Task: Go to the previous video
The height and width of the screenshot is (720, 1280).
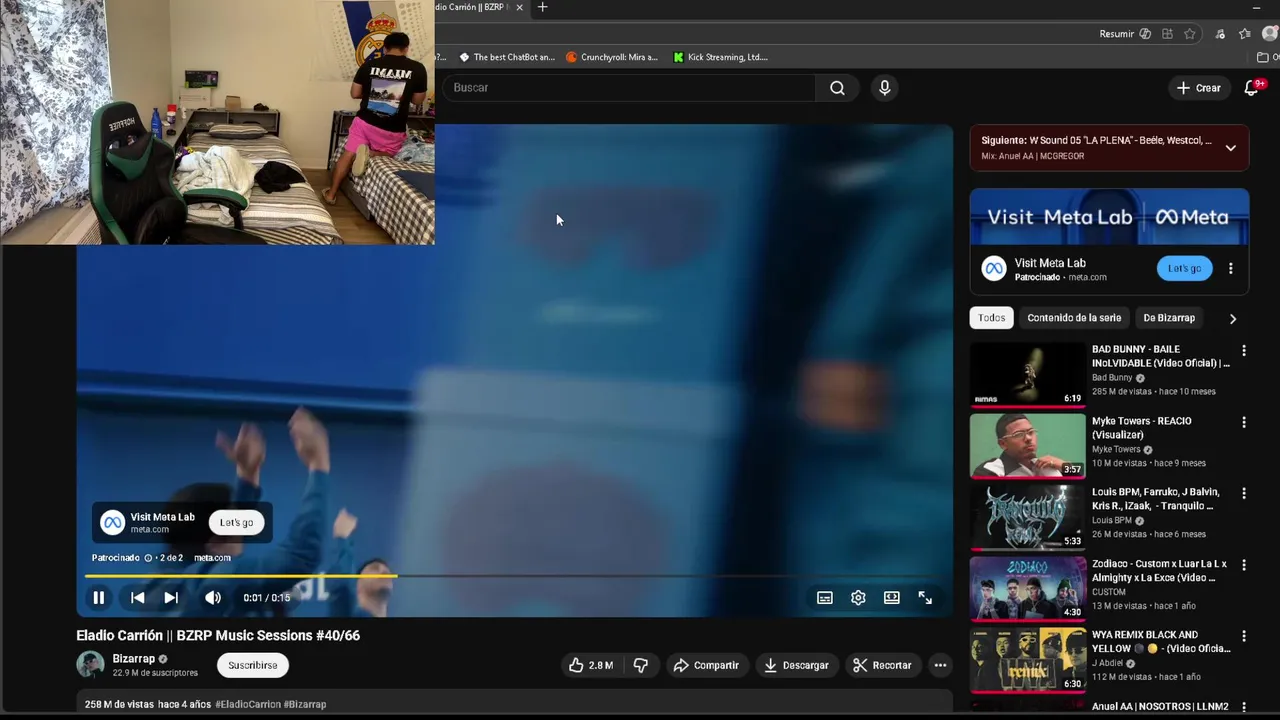Action: coord(137,598)
